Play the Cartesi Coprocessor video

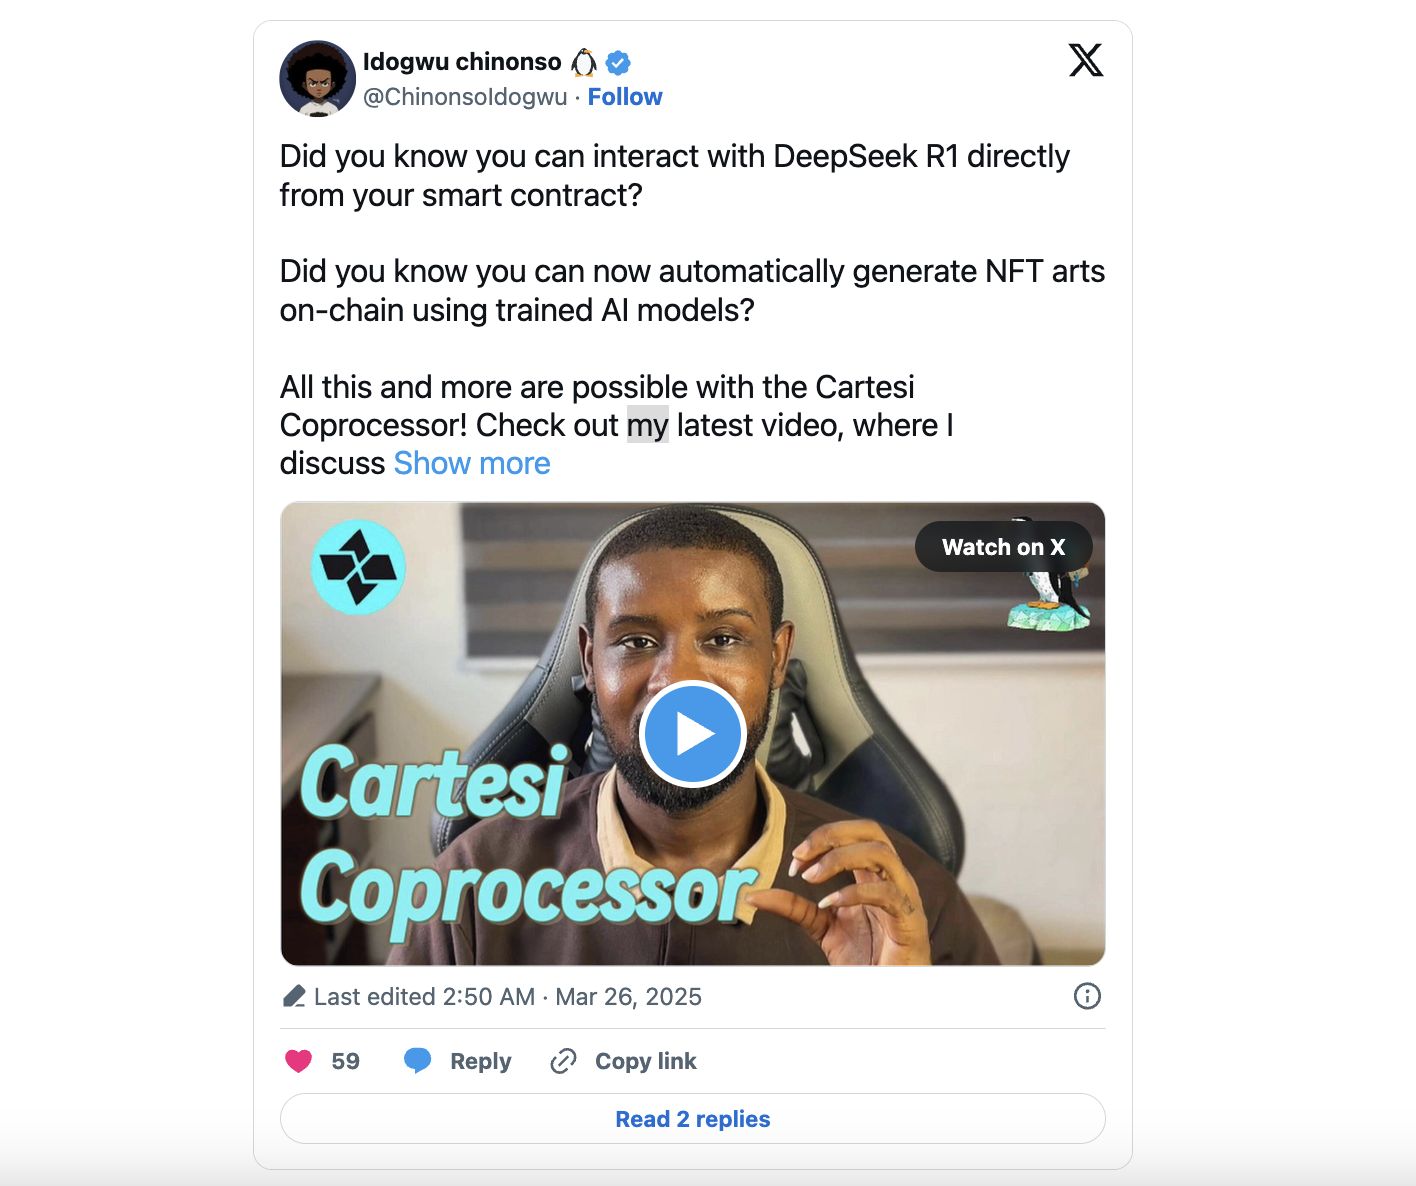tap(693, 734)
